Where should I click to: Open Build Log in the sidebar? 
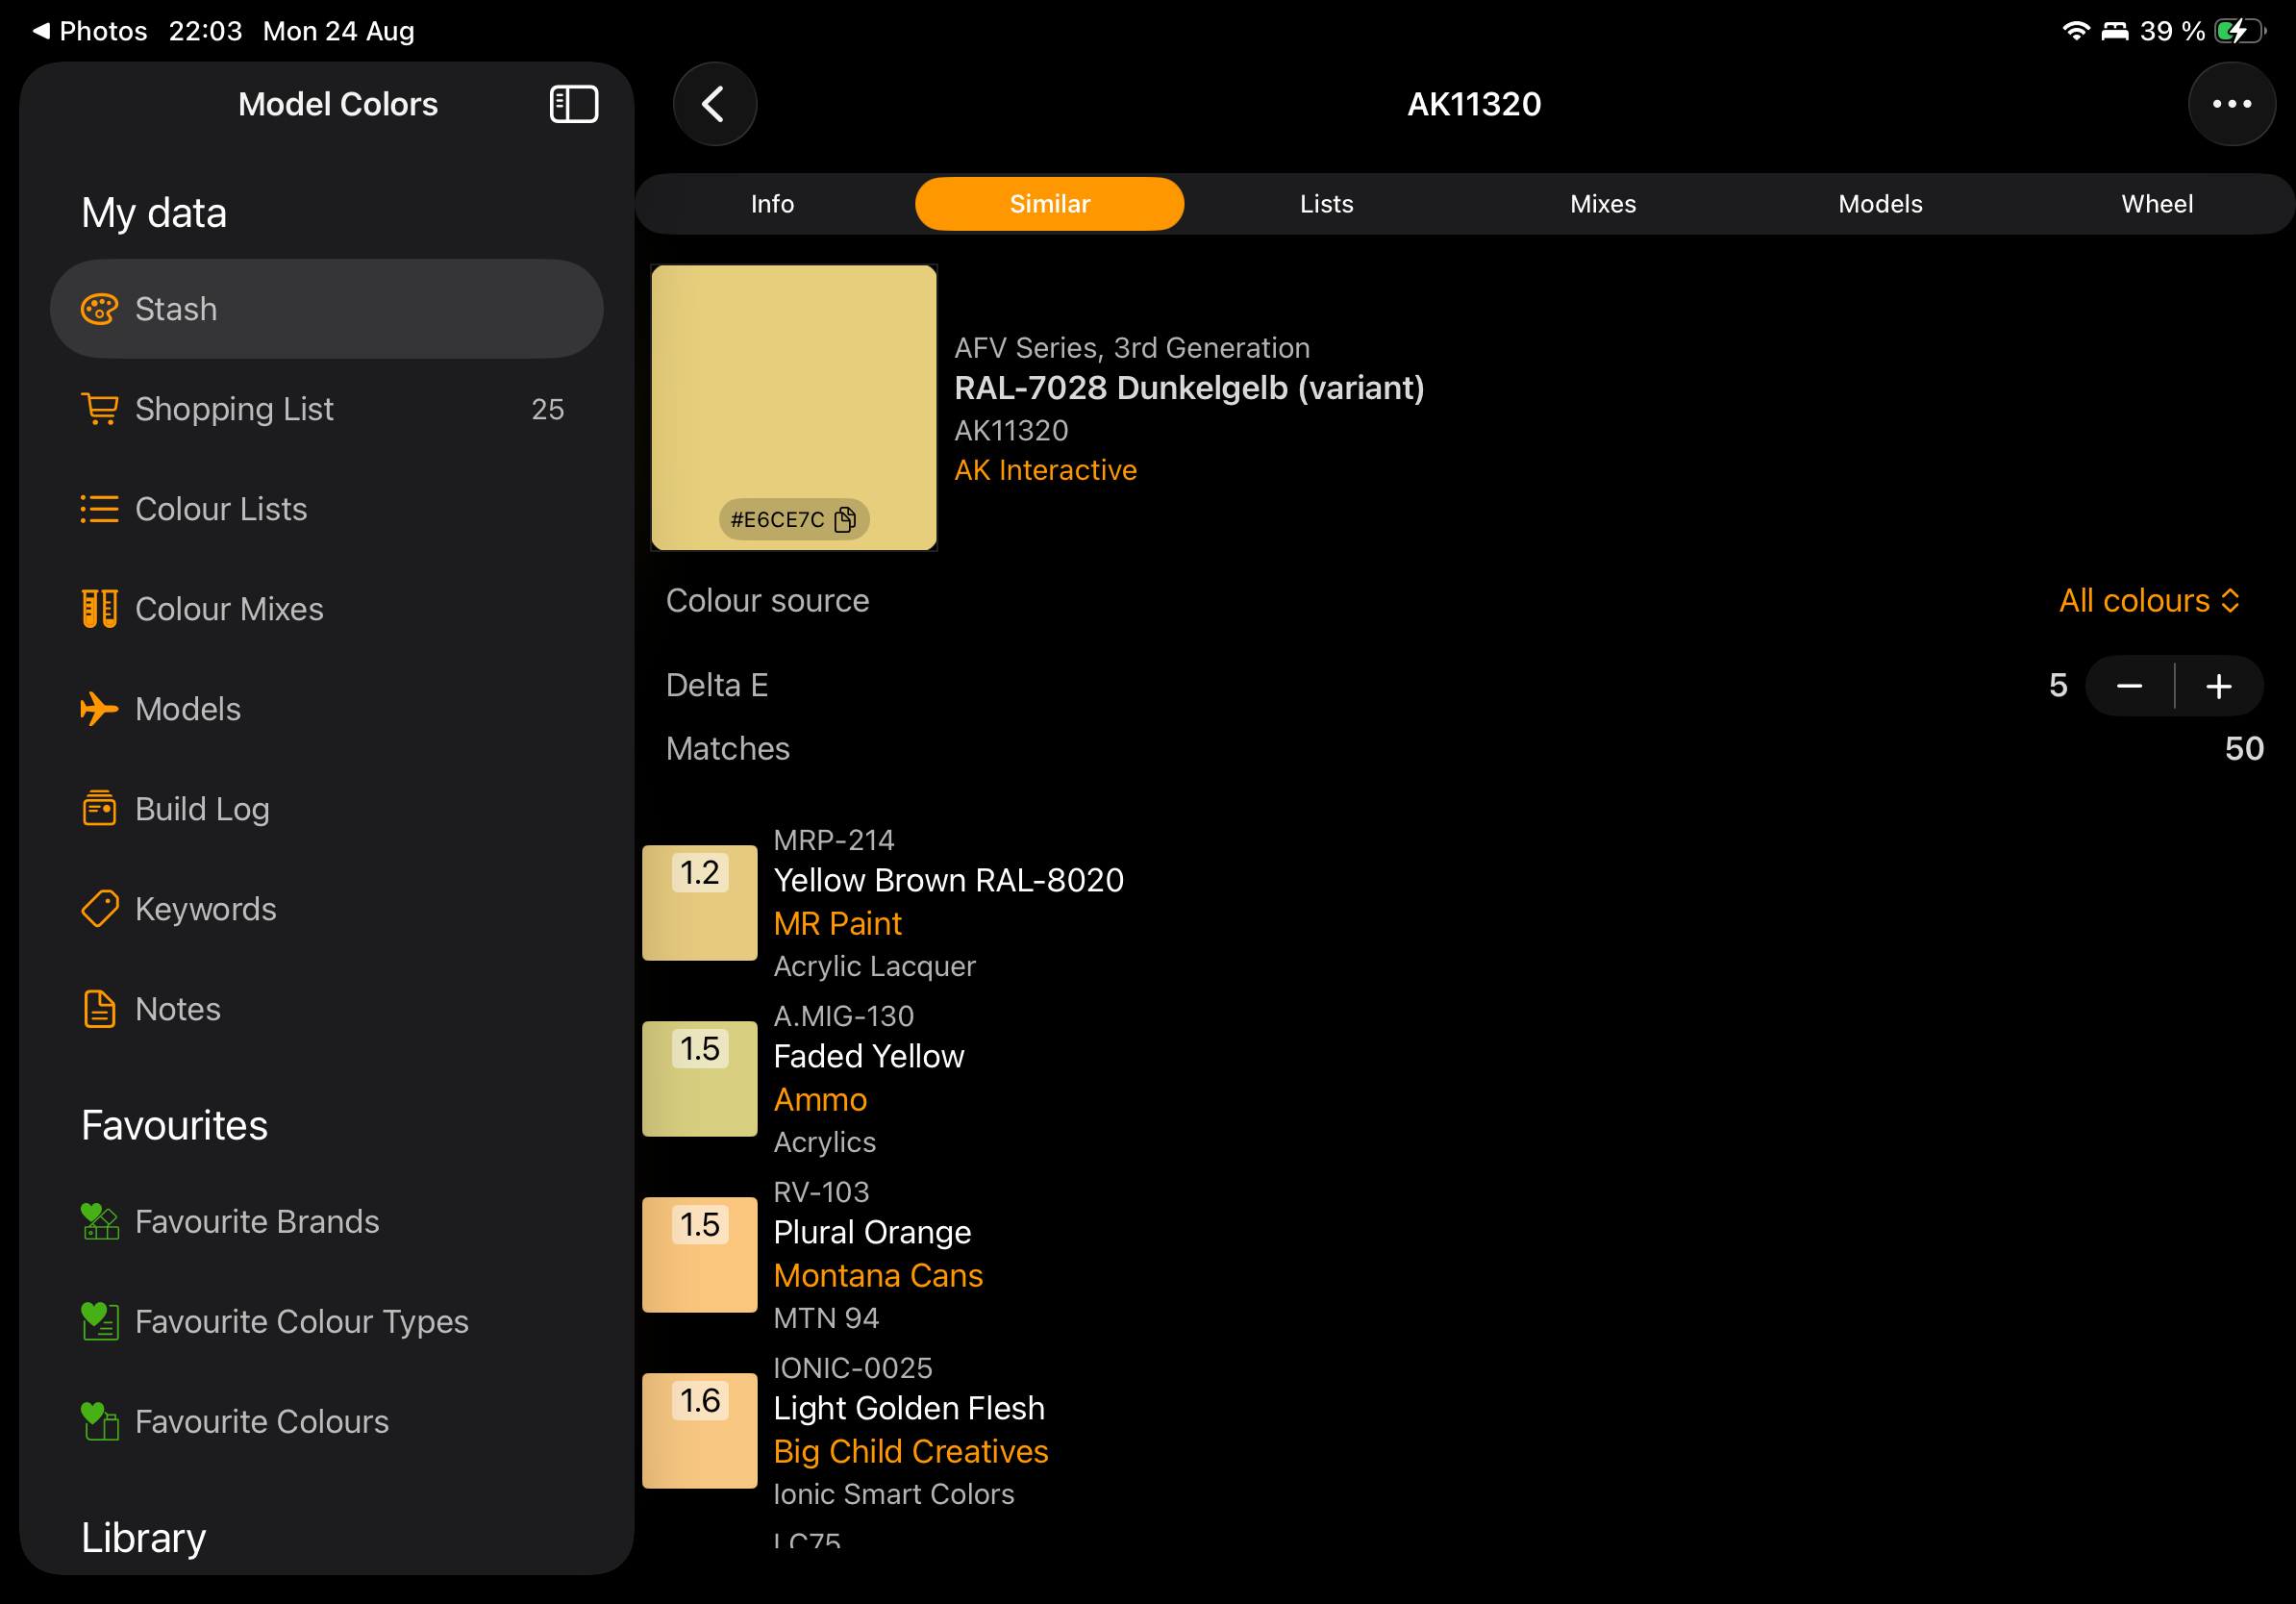tap(327, 809)
